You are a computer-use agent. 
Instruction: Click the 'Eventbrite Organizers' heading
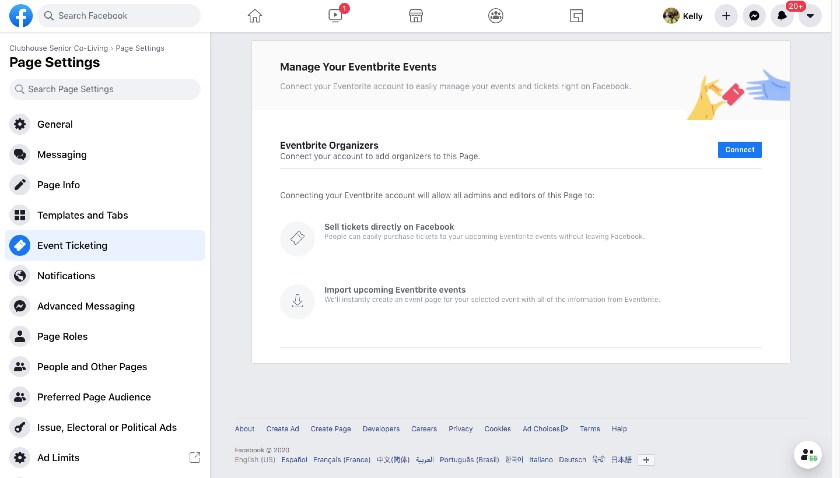329,145
